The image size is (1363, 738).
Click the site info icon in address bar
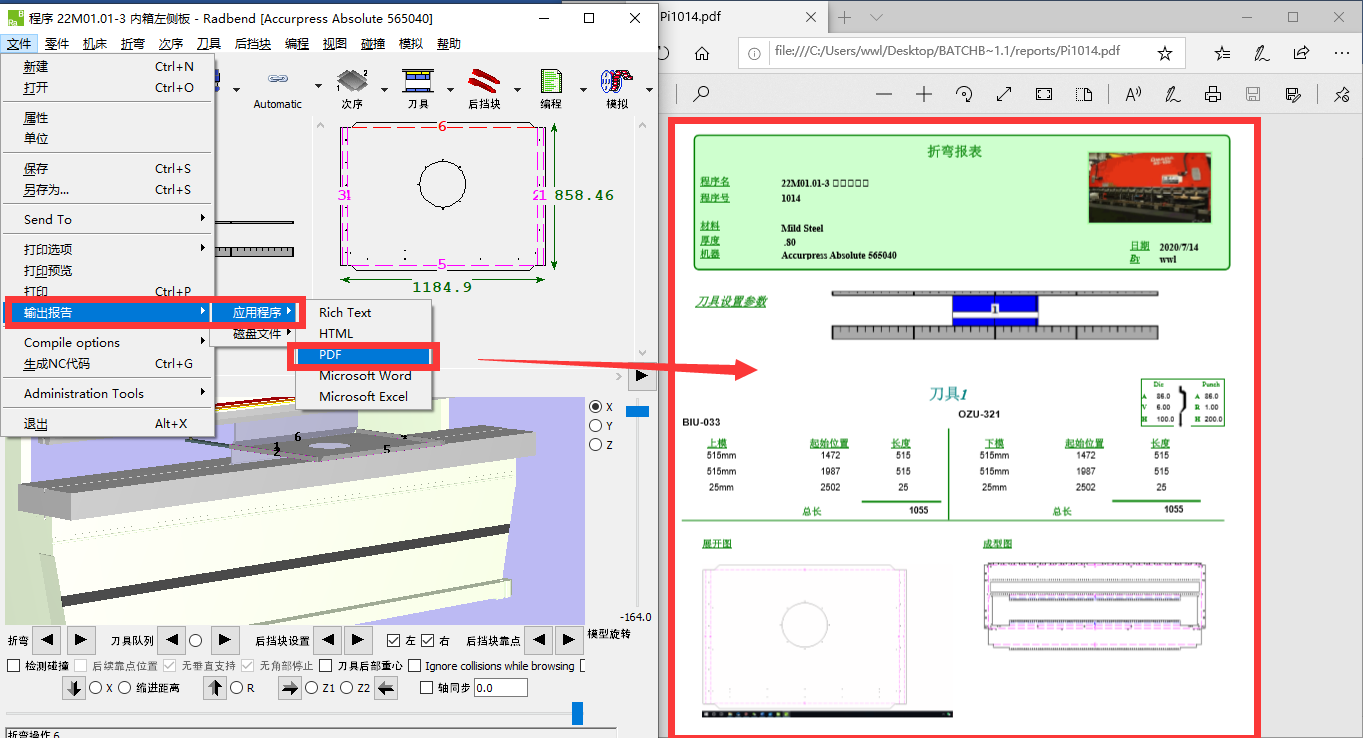pyautogui.click(x=757, y=53)
